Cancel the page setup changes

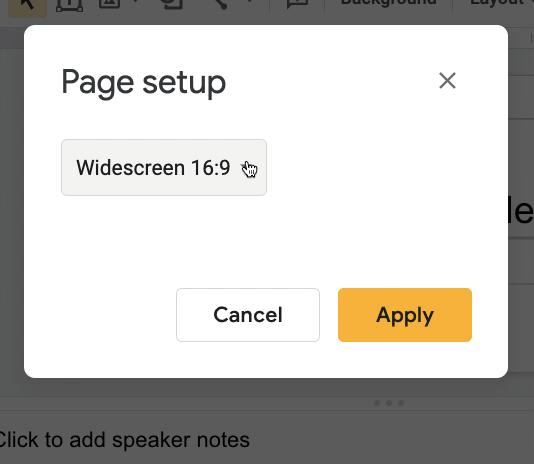(x=248, y=315)
